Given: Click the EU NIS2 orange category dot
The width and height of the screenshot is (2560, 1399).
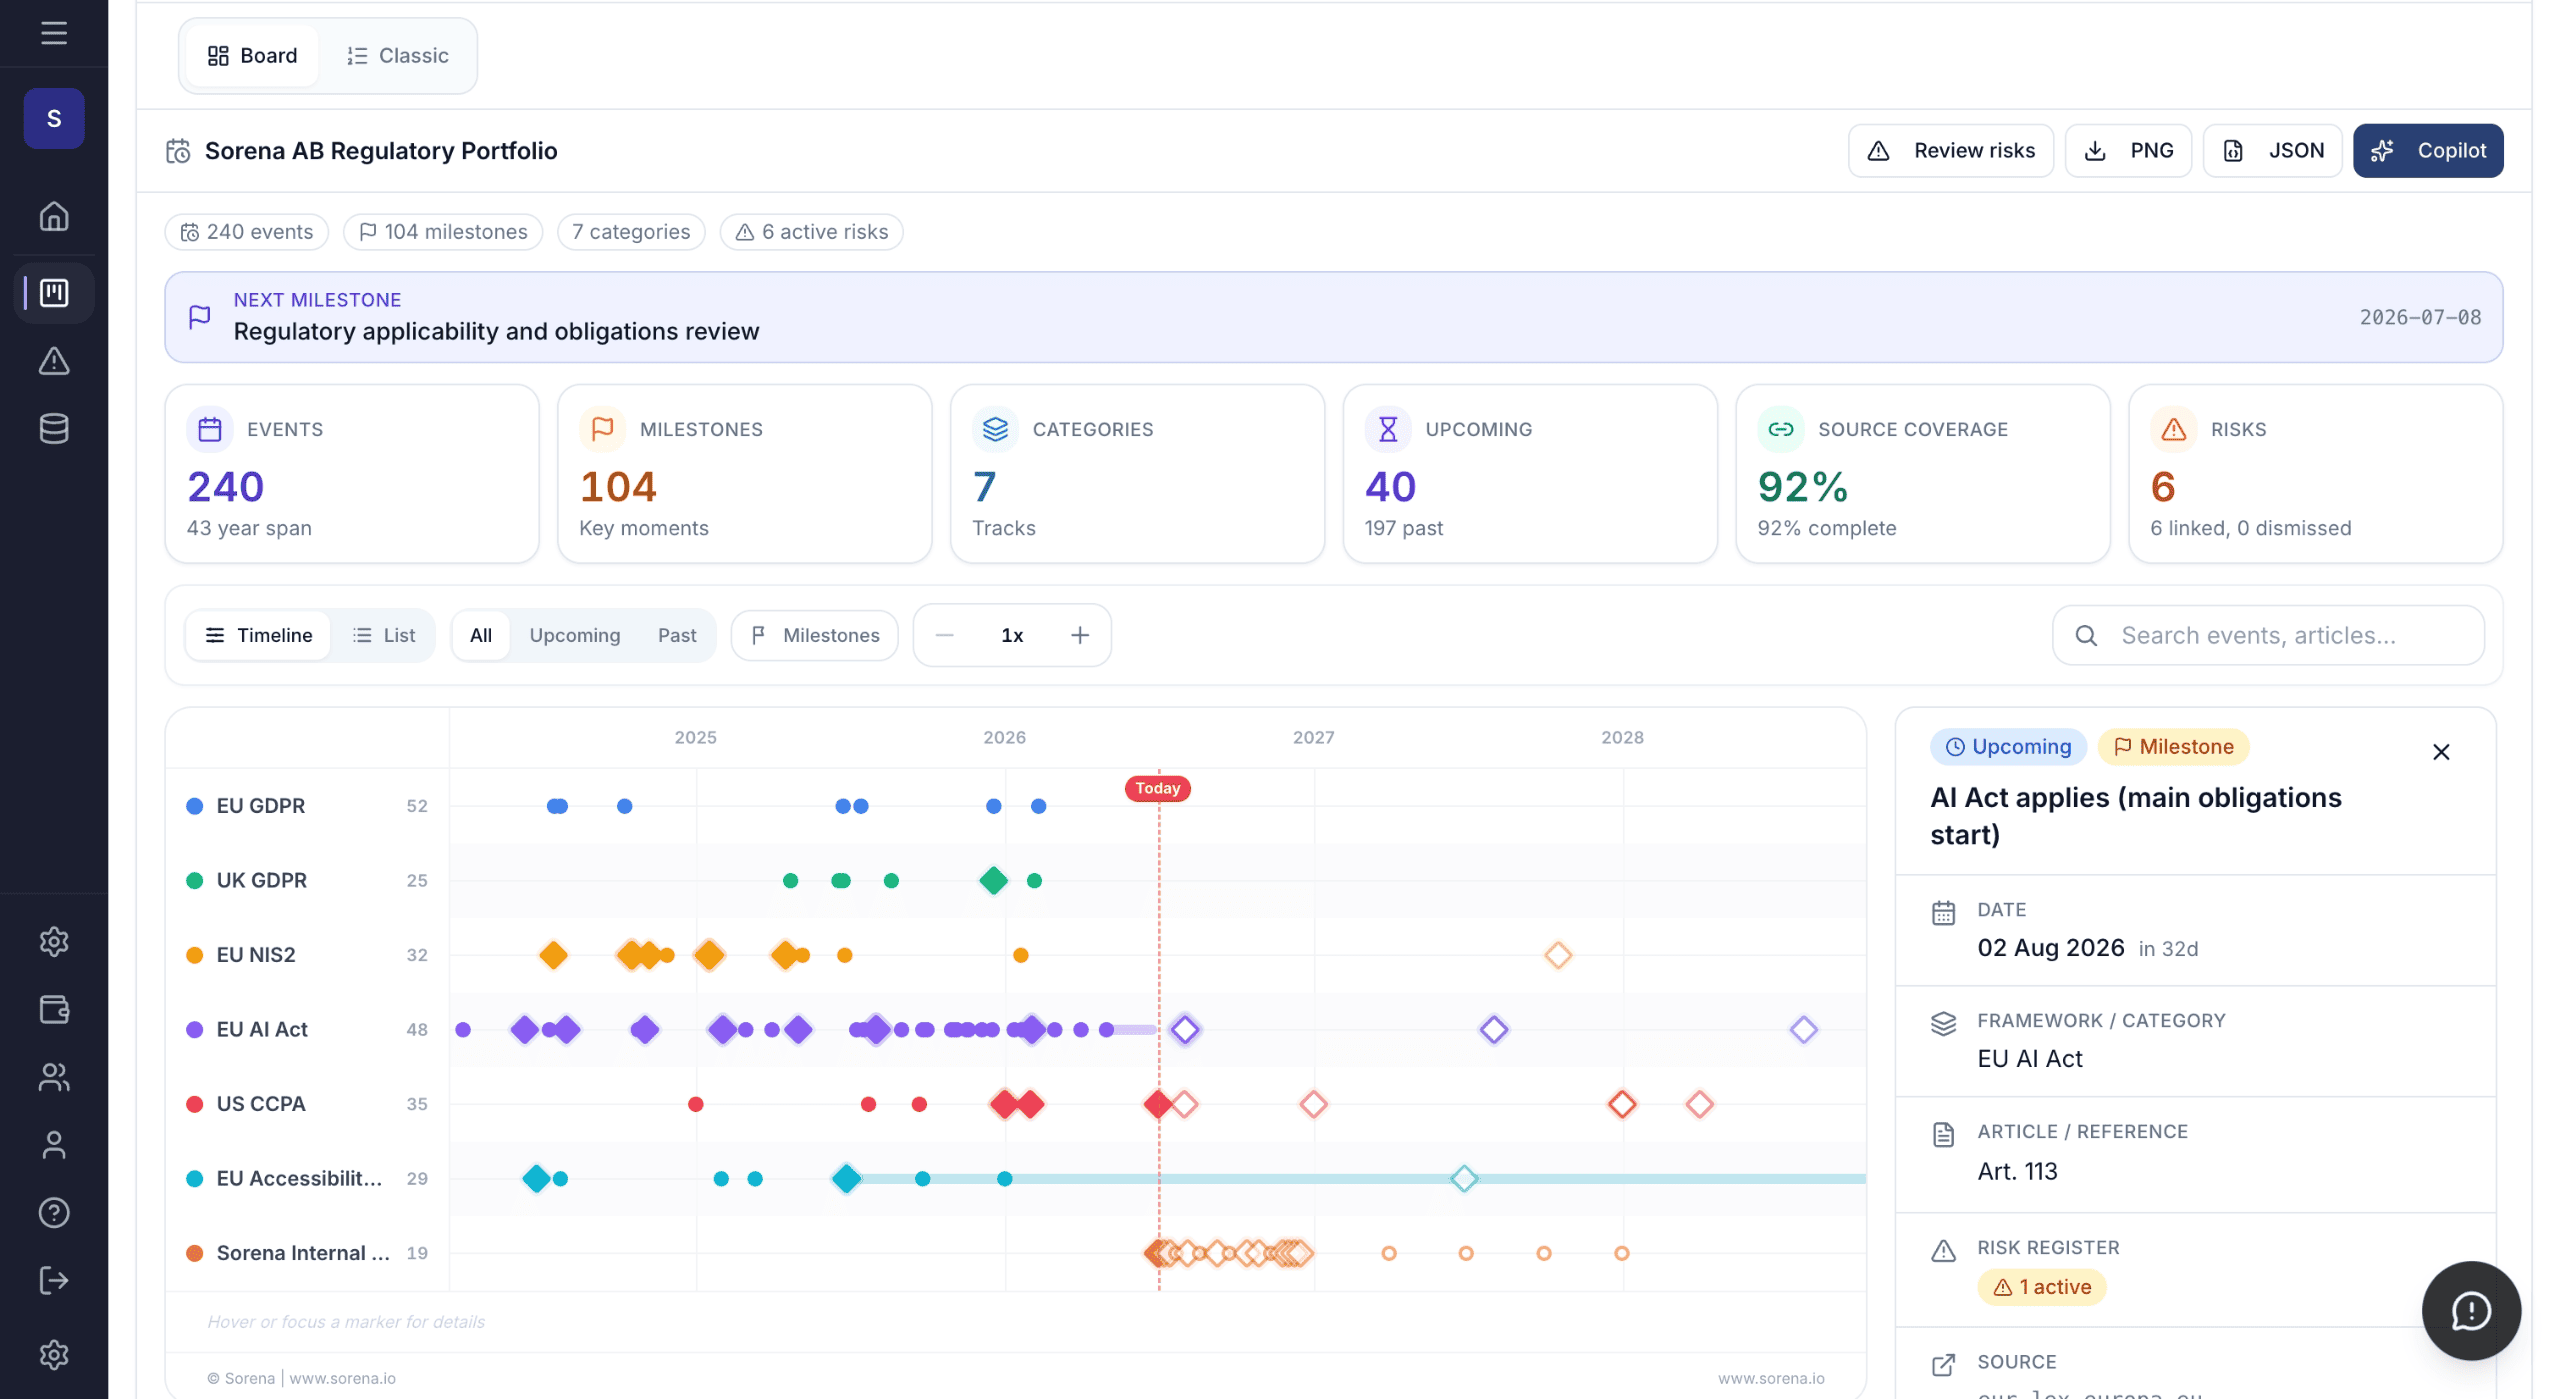Looking at the screenshot, I should (195, 955).
